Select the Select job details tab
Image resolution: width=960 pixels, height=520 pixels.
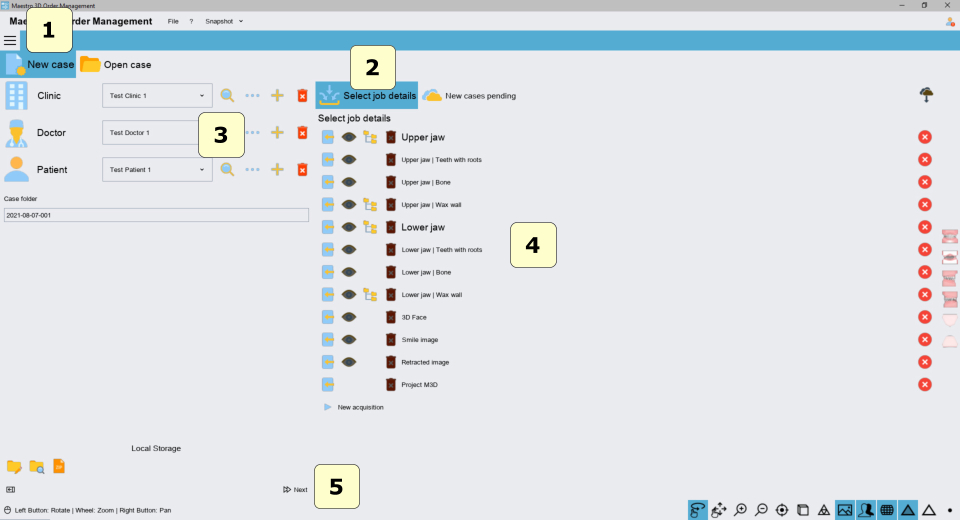click(x=367, y=96)
